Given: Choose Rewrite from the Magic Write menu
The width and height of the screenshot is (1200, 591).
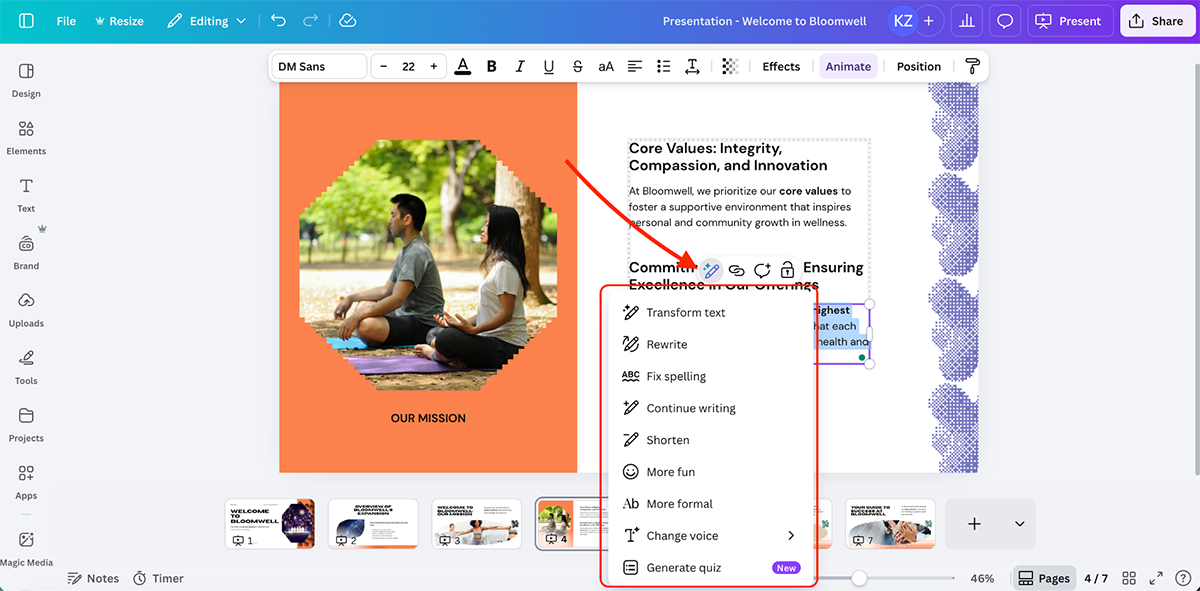Looking at the screenshot, I should pyautogui.click(x=668, y=343).
